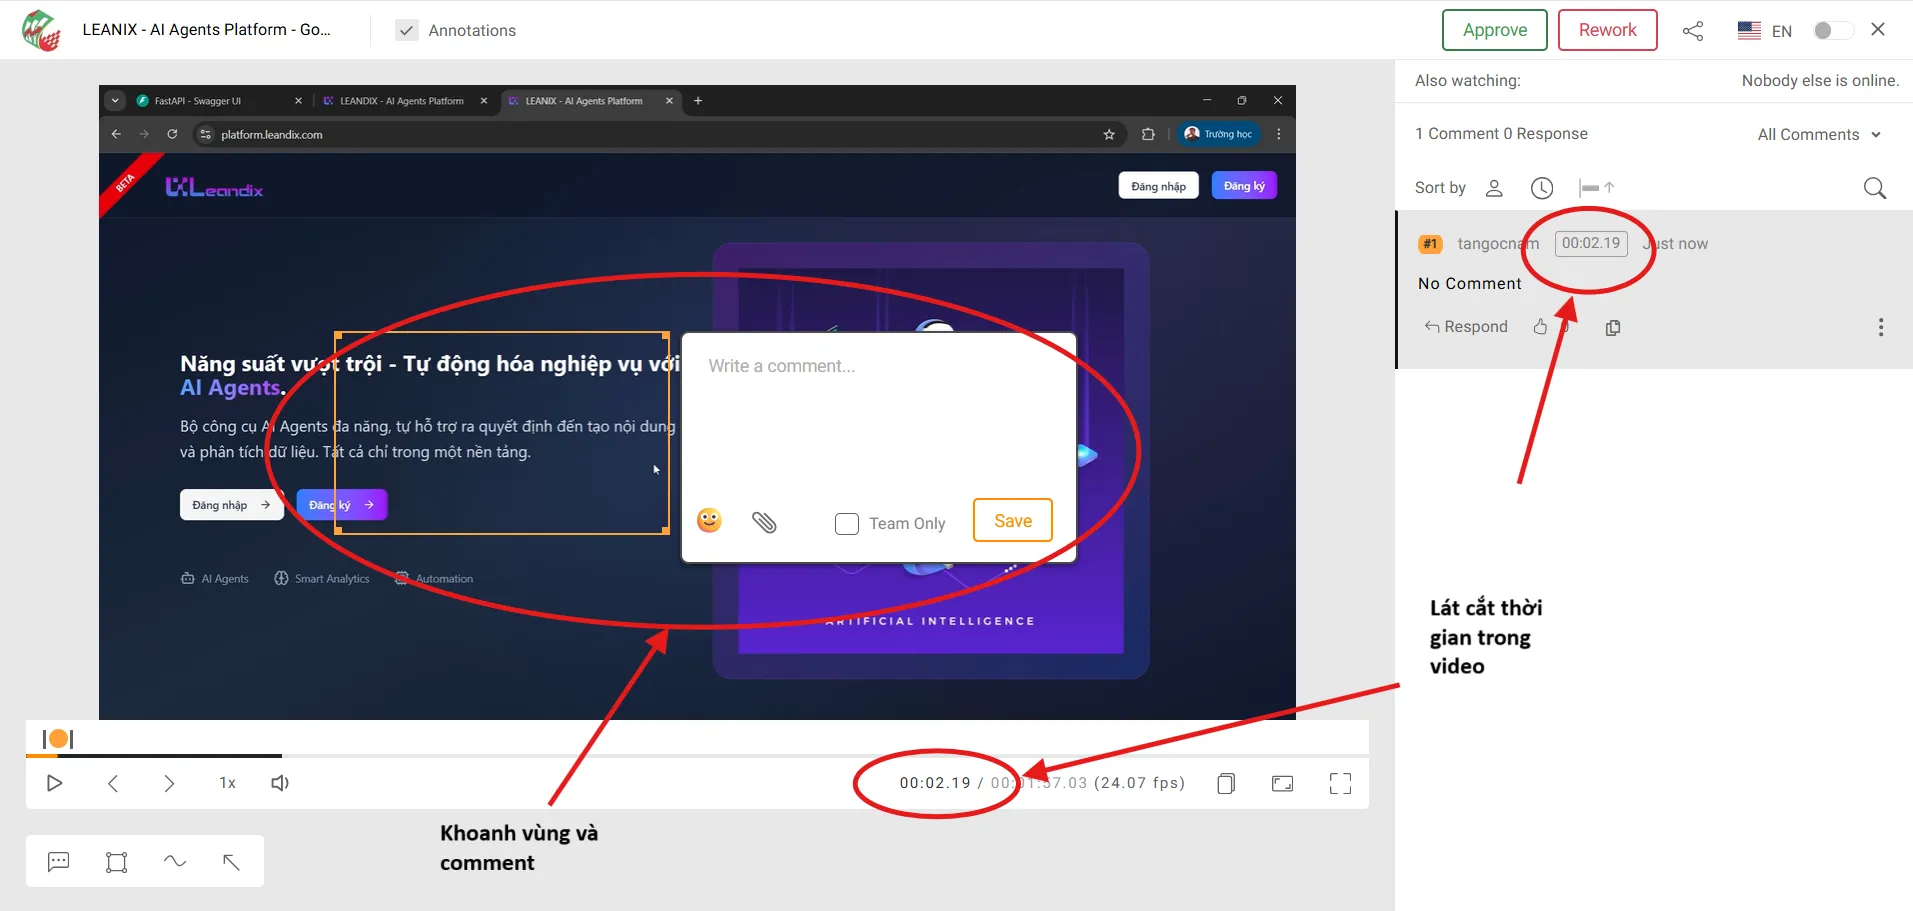Reload the page with refresh icon
Viewport: 1913px width, 911px height.
pyautogui.click(x=172, y=134)
